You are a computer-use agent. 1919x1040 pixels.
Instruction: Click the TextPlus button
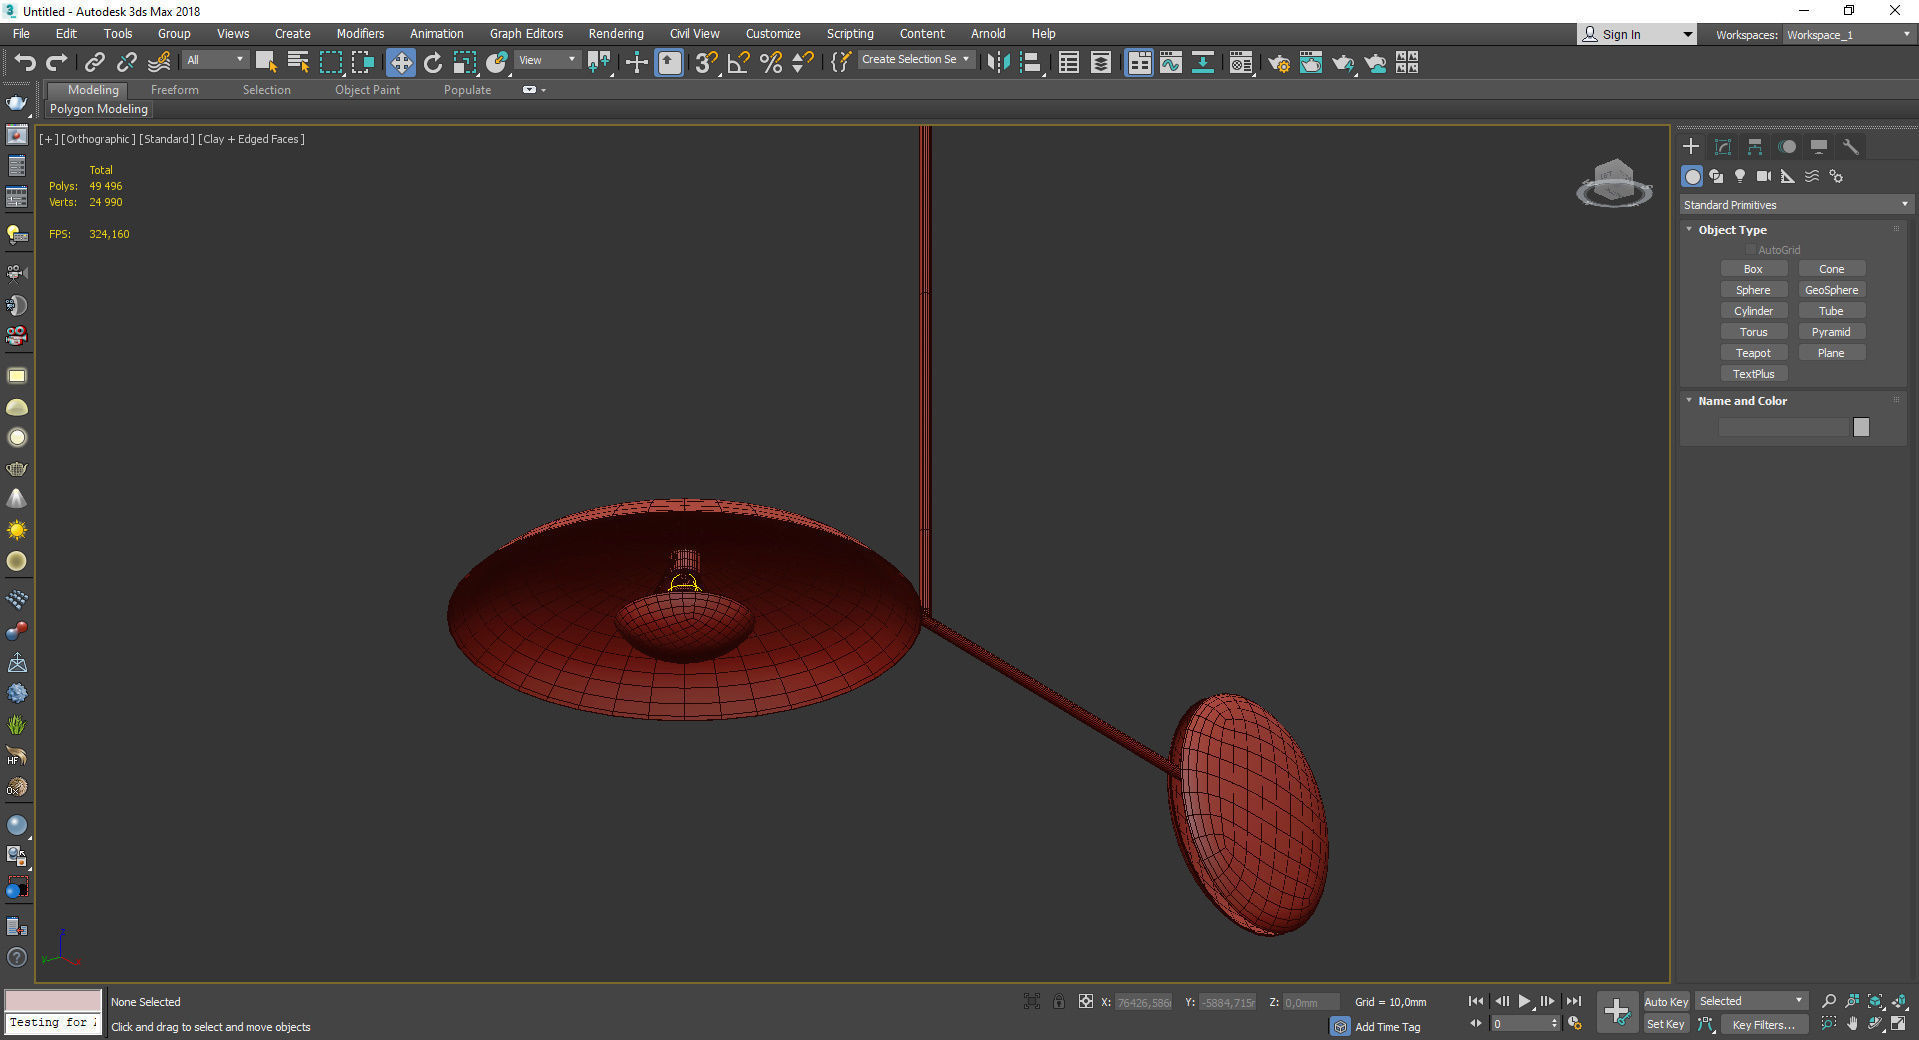pos(1753,374)
